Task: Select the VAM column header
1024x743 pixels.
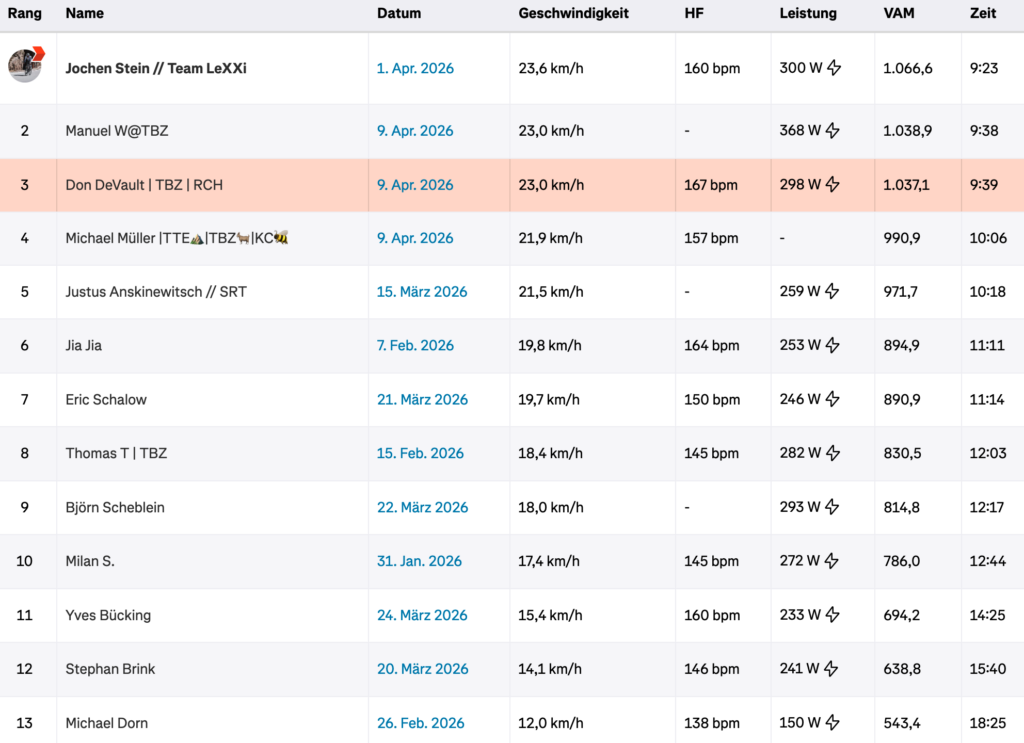Action: coord(899,14)
